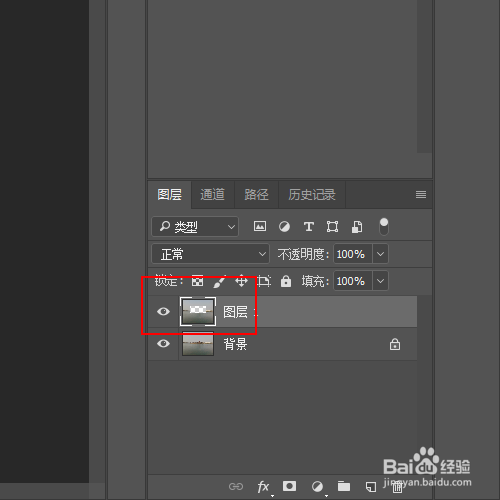The height and width of the screenshot is (500, 500).
Task: Filter layers by type (T) layers
Action: [309, 227]
